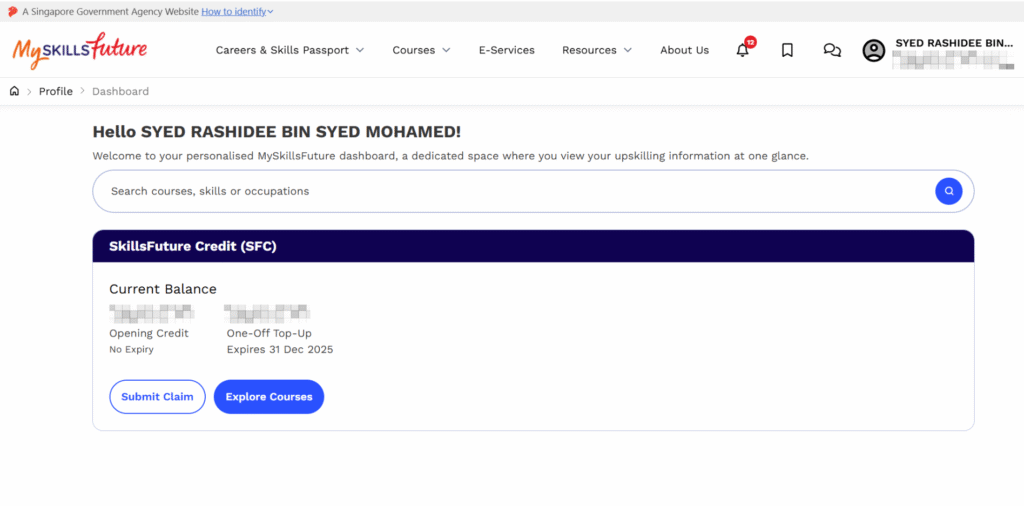Select Dashboard in the breadcrumb trail
This screenshot has height=506, width=1024.
pyautogui.click(x=120, y=91)
